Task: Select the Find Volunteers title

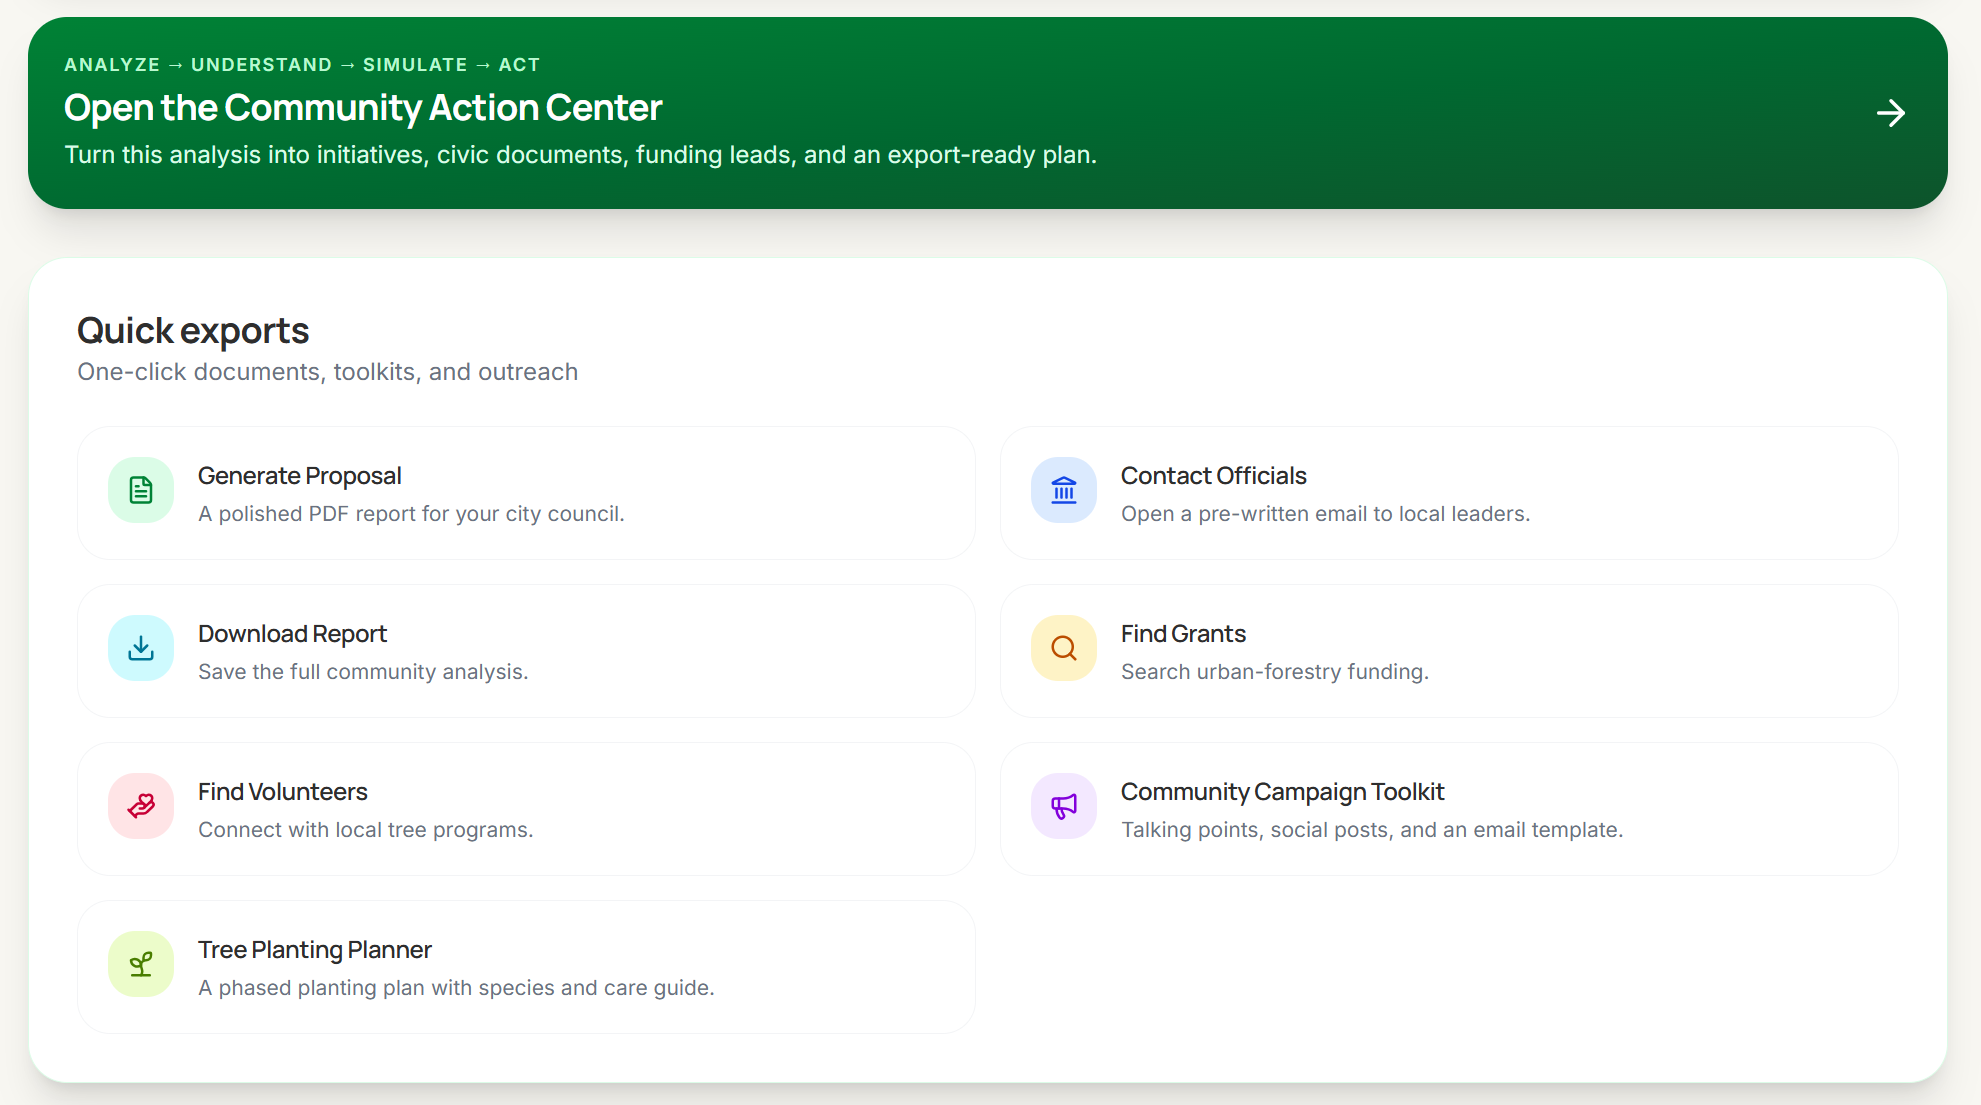Action: (x=283, y=792)
